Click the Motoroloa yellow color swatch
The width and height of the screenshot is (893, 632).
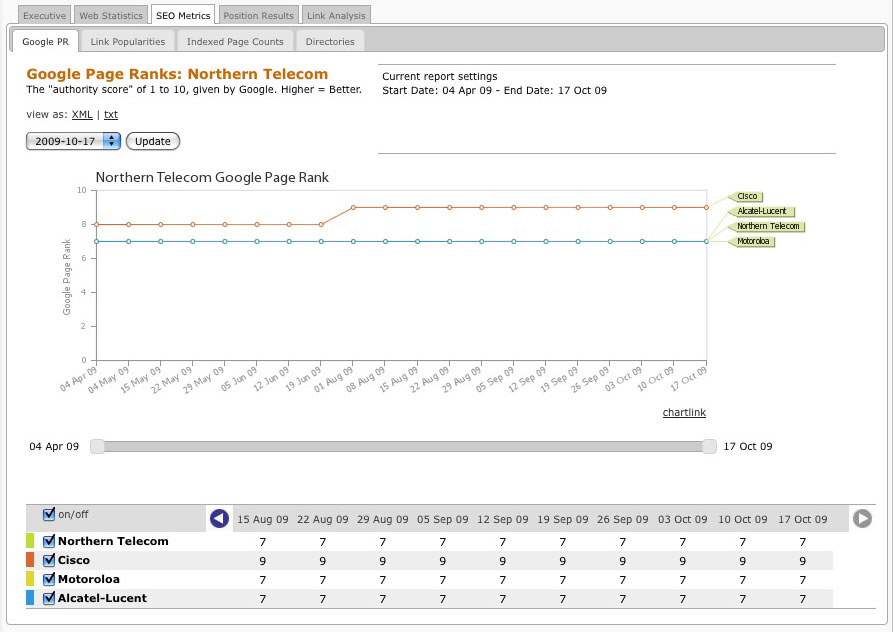click(30, 579)
